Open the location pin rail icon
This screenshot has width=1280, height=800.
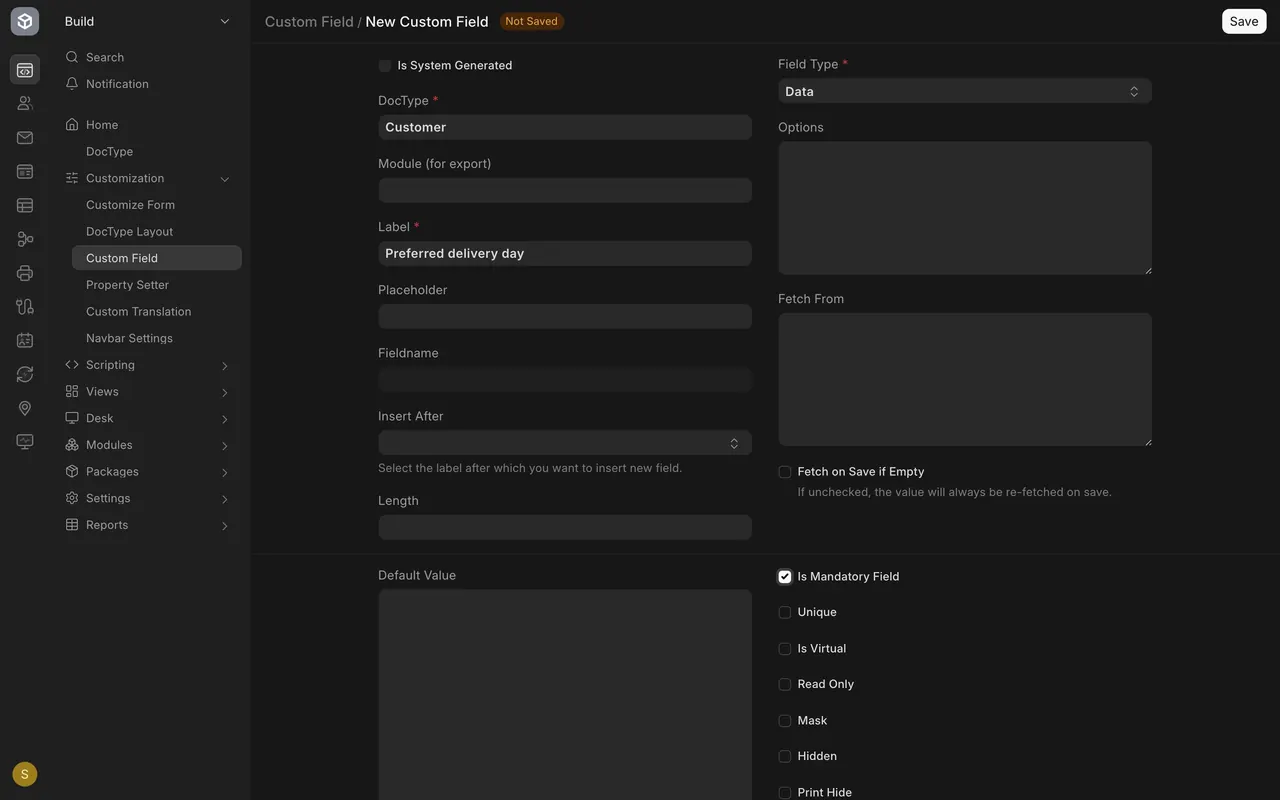[25, 408]
